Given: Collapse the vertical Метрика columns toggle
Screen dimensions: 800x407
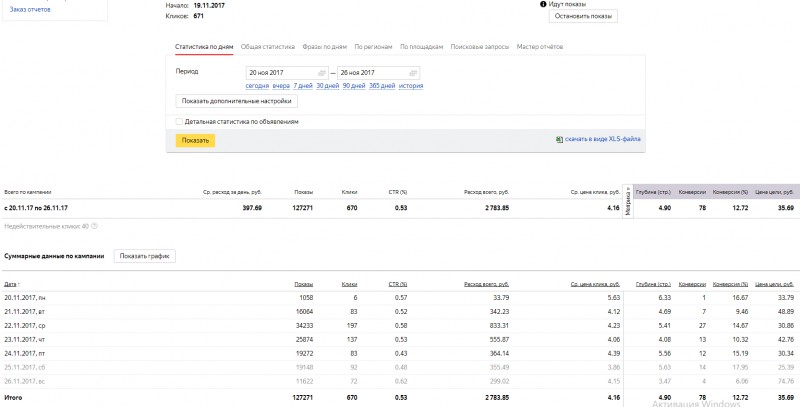Looking at the screenshot, I should [628, 201].
